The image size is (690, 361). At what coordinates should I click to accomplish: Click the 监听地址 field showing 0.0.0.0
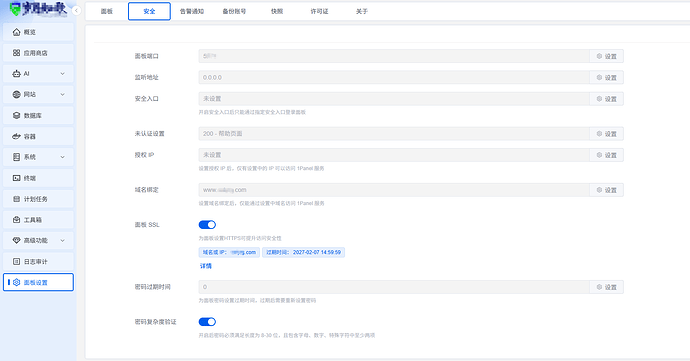coord(394,77)
